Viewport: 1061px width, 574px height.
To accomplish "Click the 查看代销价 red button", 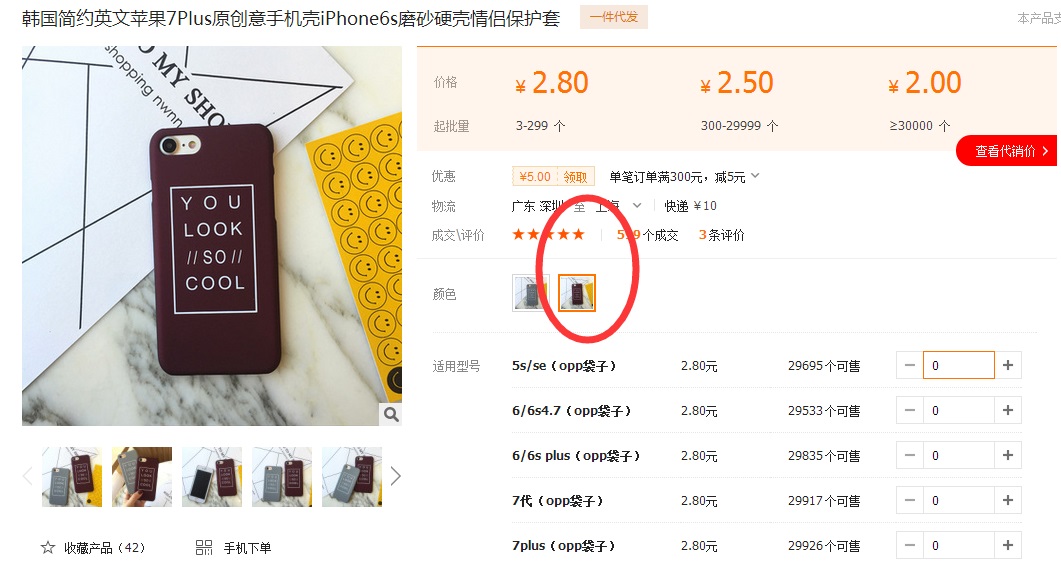I will pyautogui.click(x=1007, y=151).
